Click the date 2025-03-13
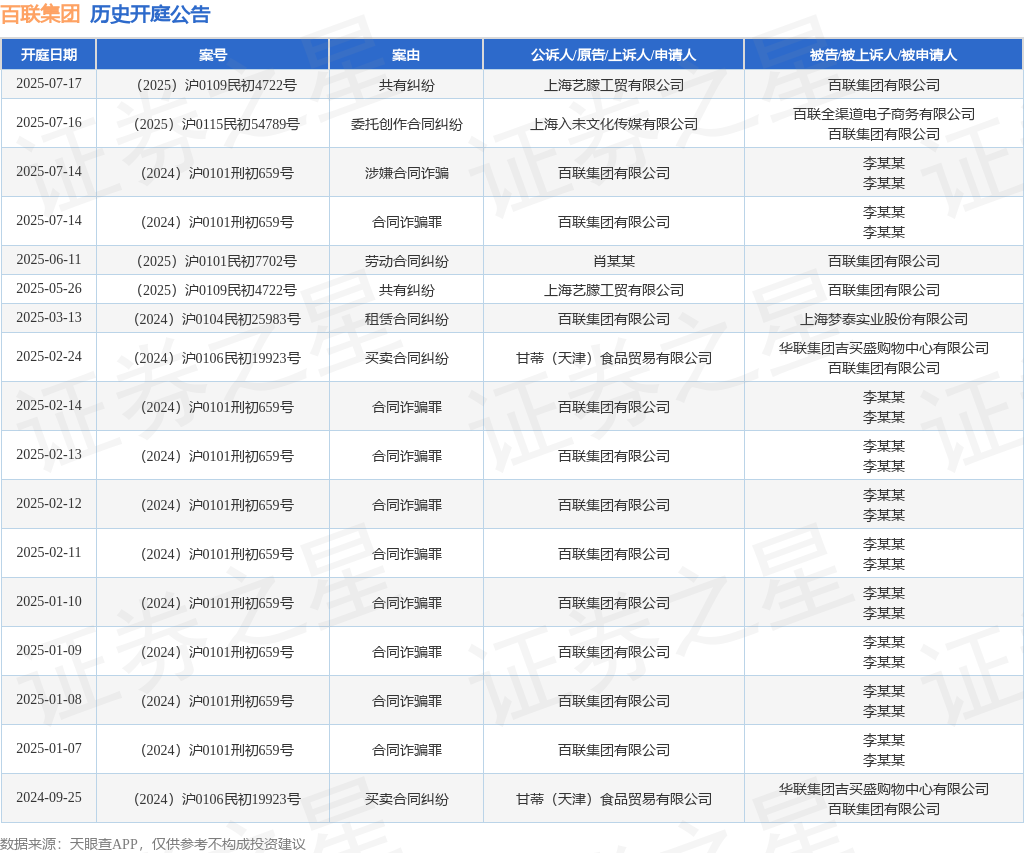 49,317
